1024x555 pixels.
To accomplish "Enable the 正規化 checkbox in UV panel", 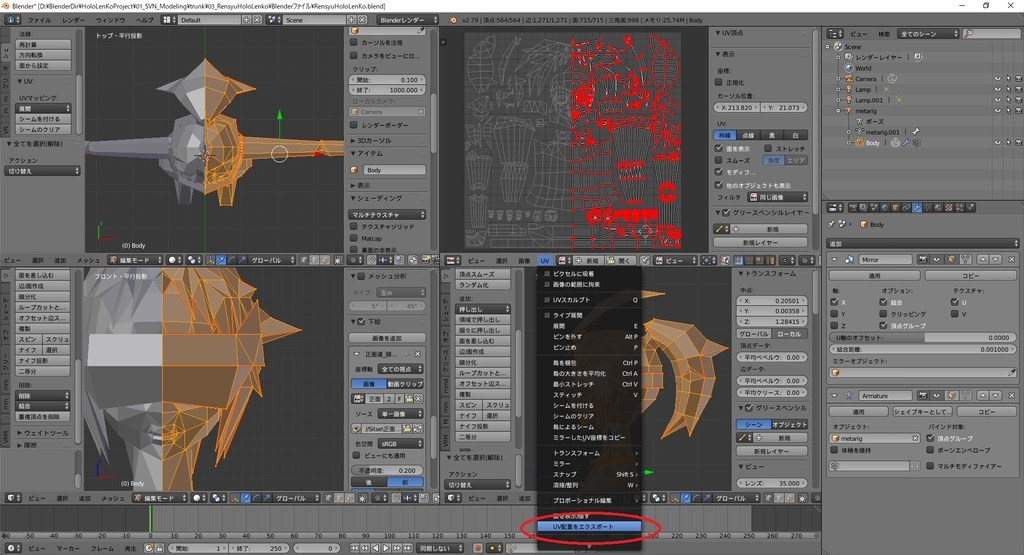I will (718, 82).
